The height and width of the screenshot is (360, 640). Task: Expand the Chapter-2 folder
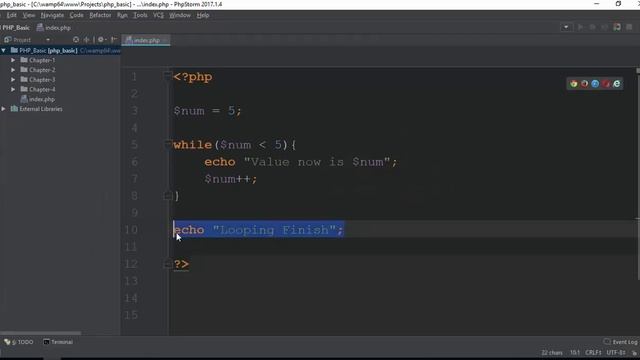13,70
